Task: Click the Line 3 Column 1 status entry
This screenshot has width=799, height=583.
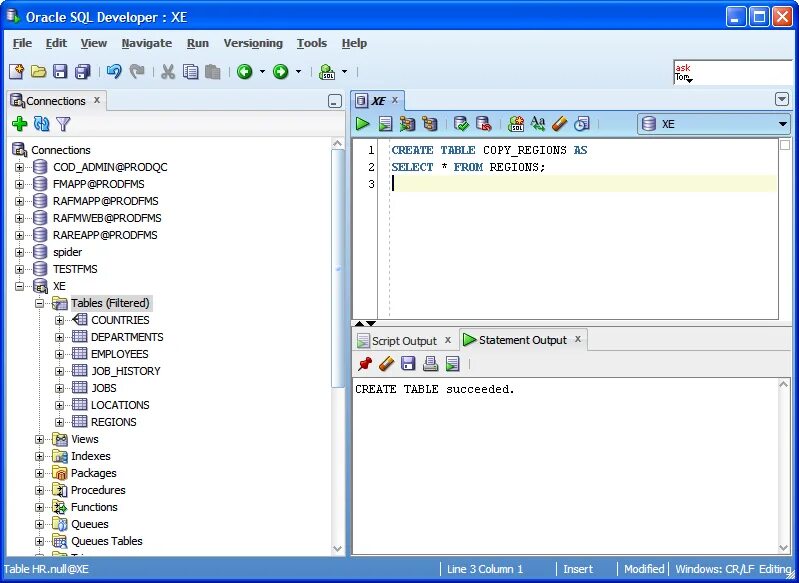Action: 485,569
